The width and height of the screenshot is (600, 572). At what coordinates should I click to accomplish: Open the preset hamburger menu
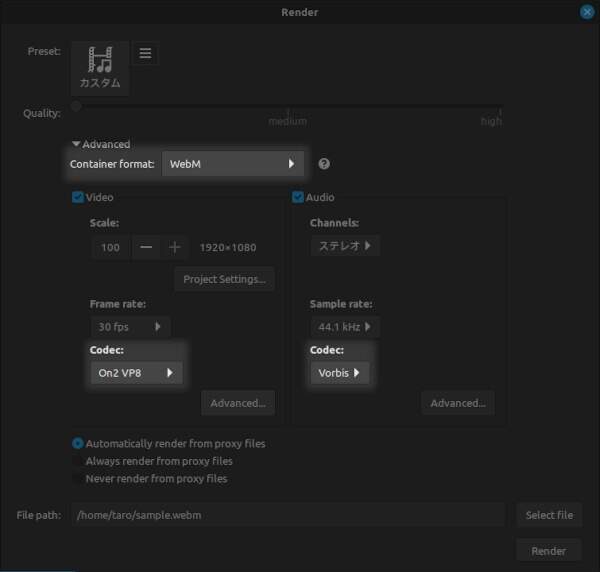click(x=145, y=54)
